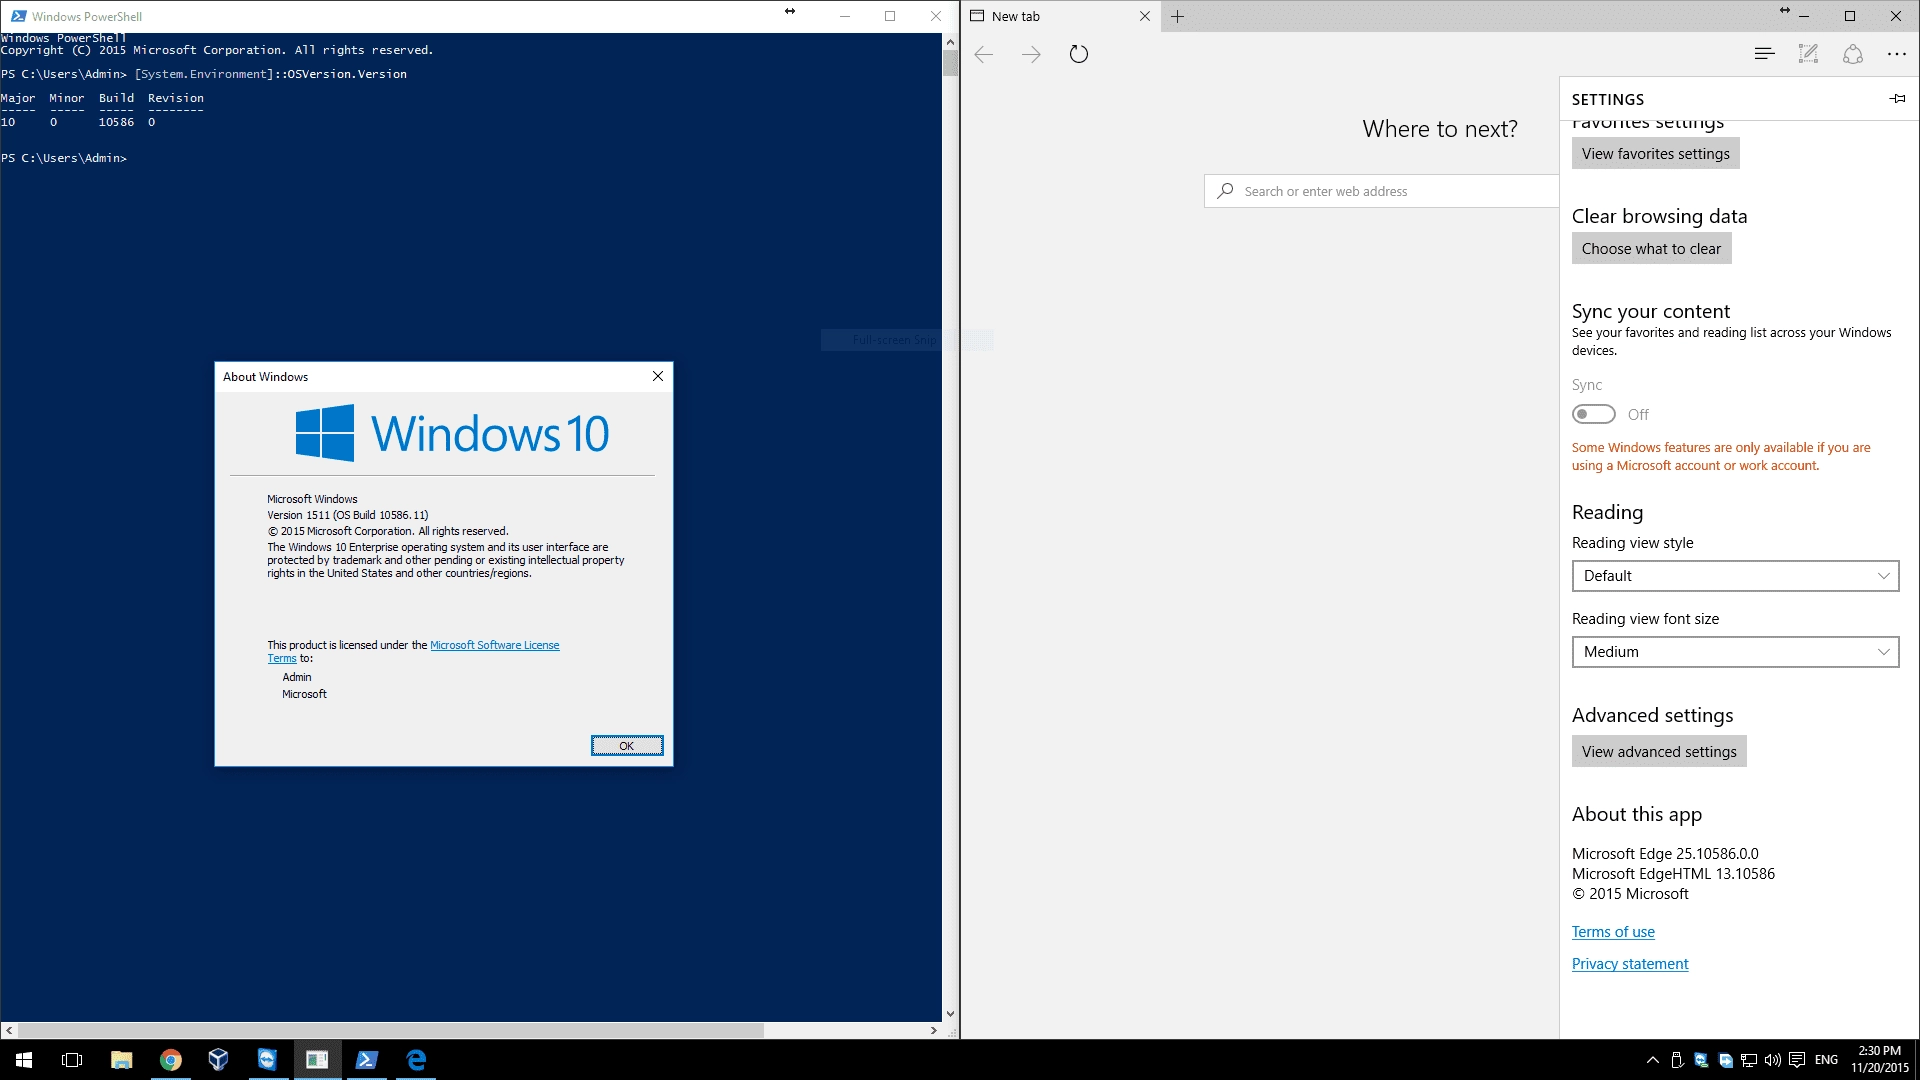The height and width of the screenshot is (1080, 1920).
Task: Click View favorites settings button
Action: point(1656,154)
